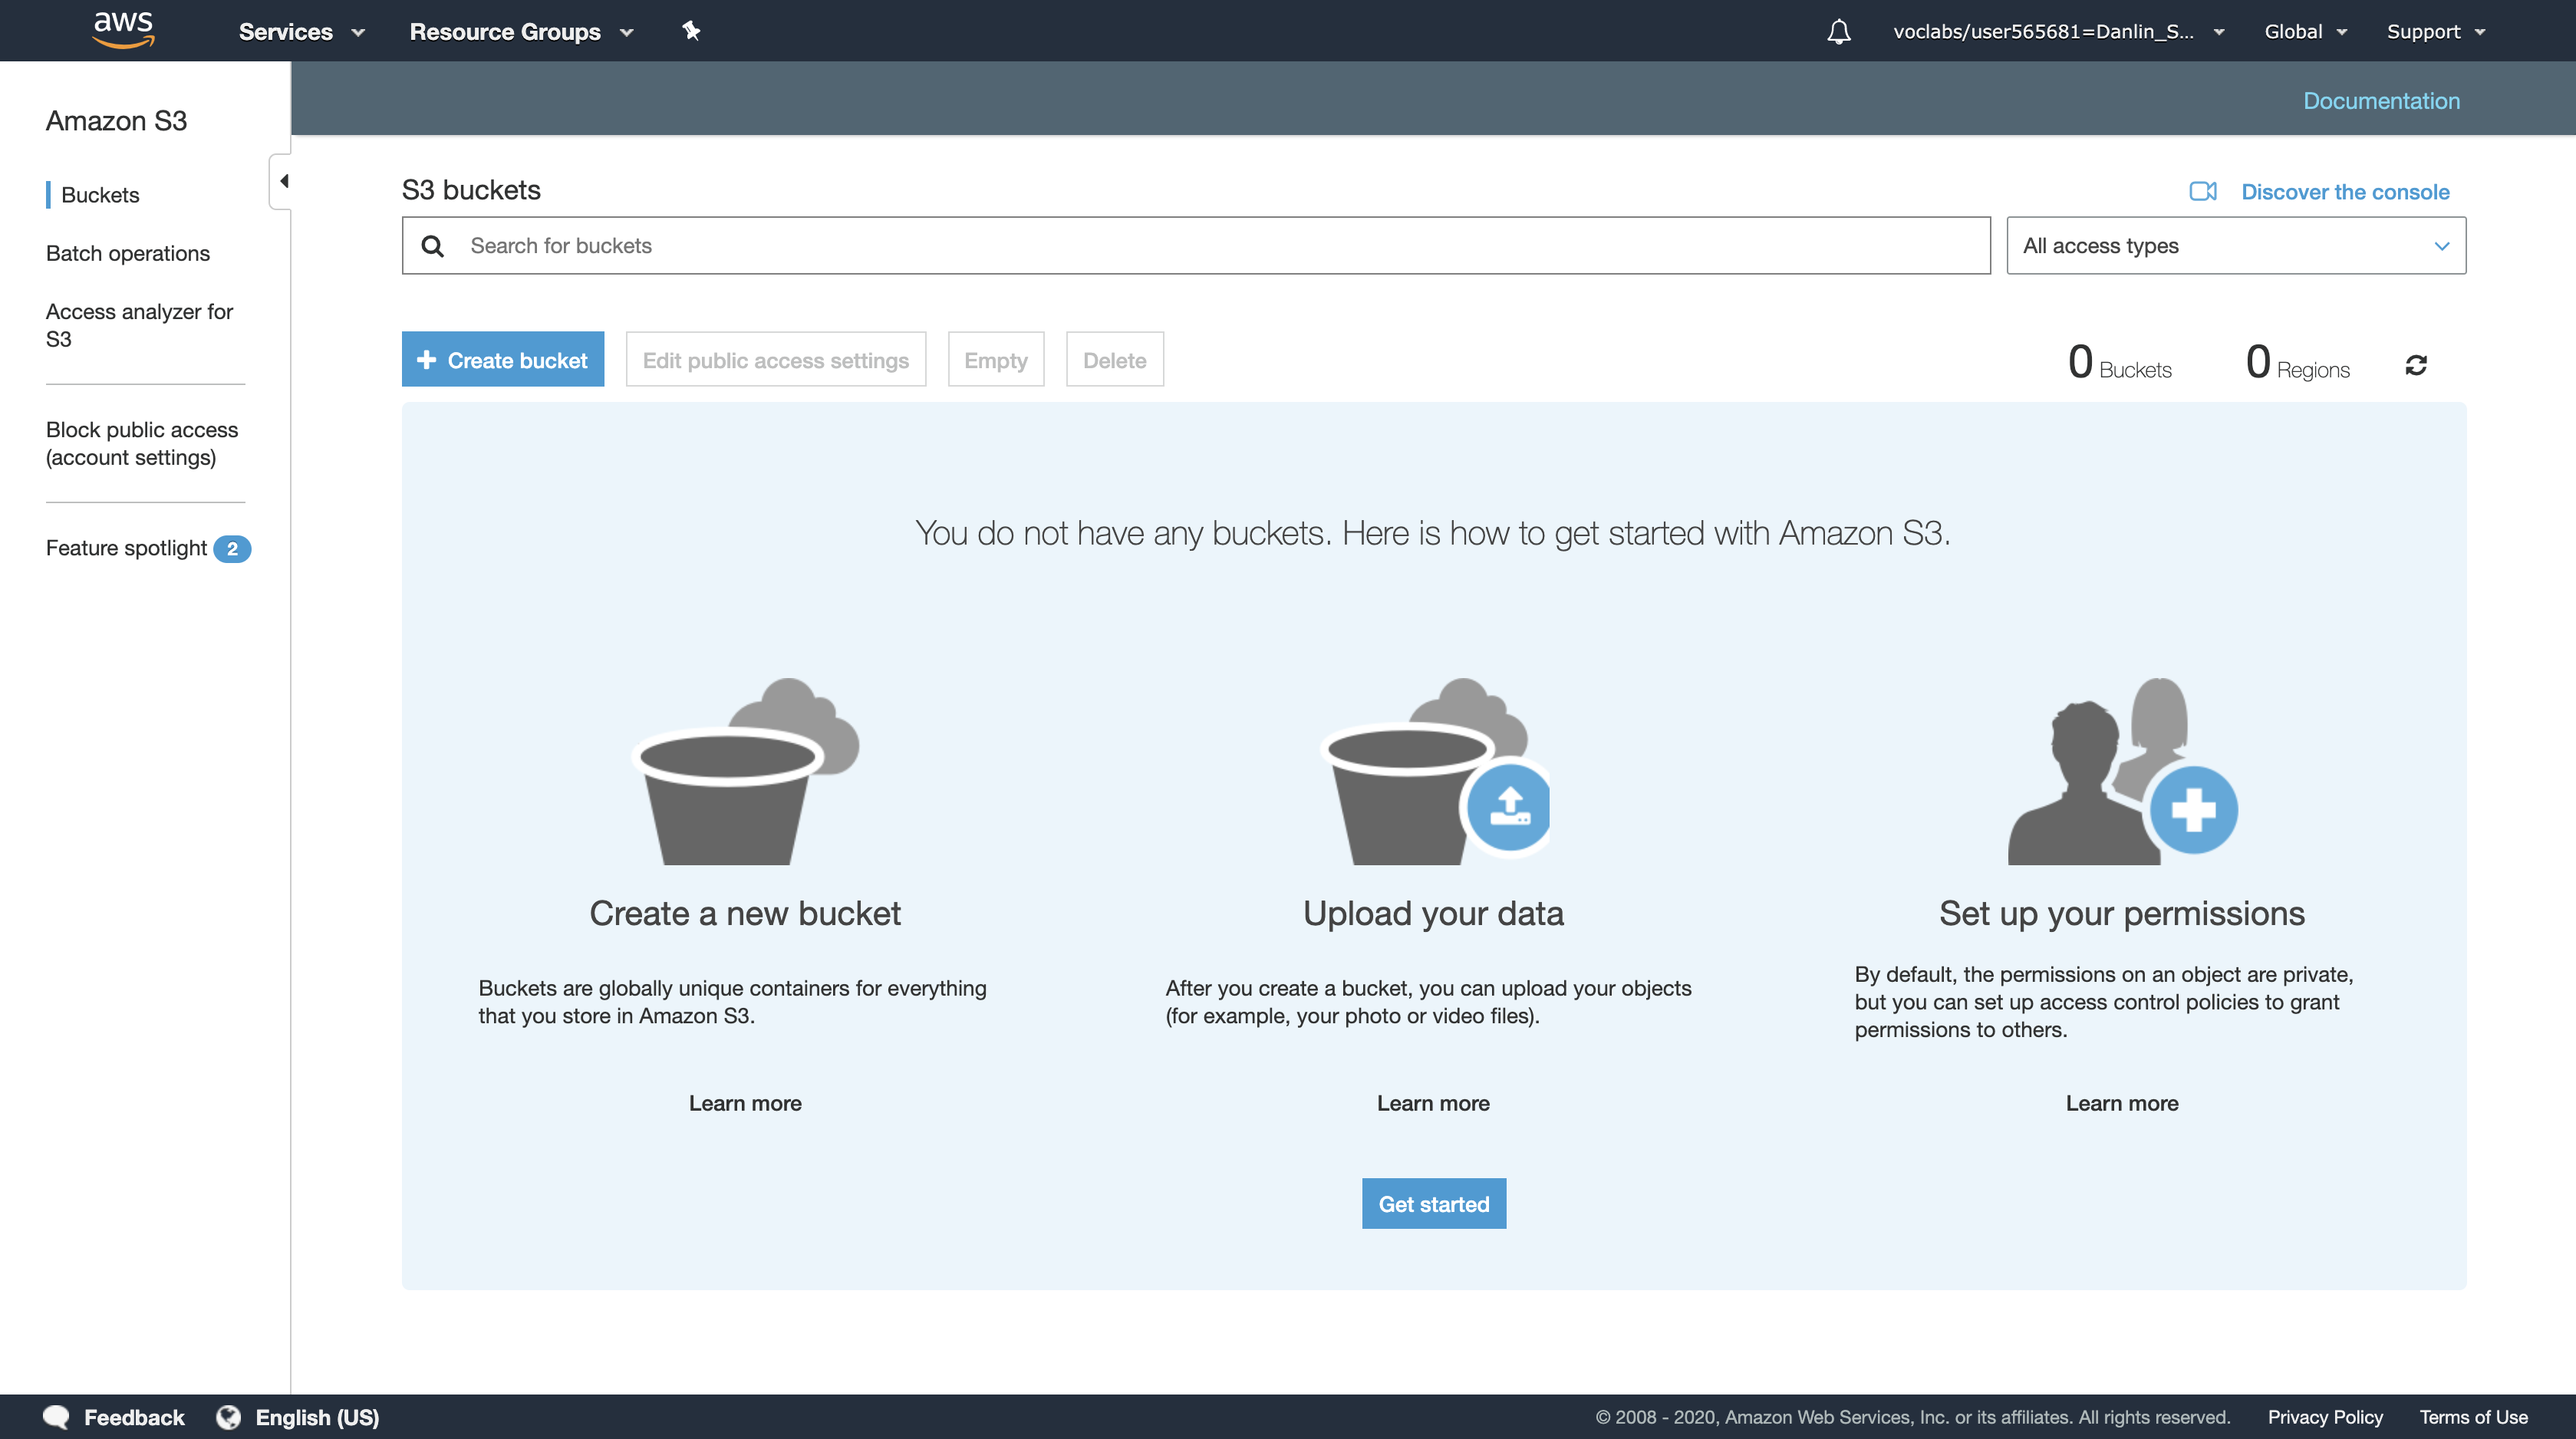Click the video camera icon beside Discover
The height and width of the screenshot is (1439, 2576).
pyautogui.click(x=2203, y=191)
